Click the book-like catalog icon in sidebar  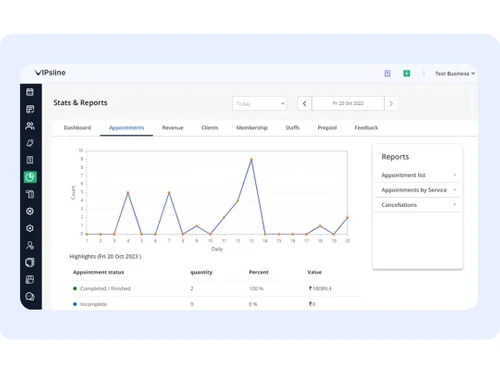click(x=30, y=262)
